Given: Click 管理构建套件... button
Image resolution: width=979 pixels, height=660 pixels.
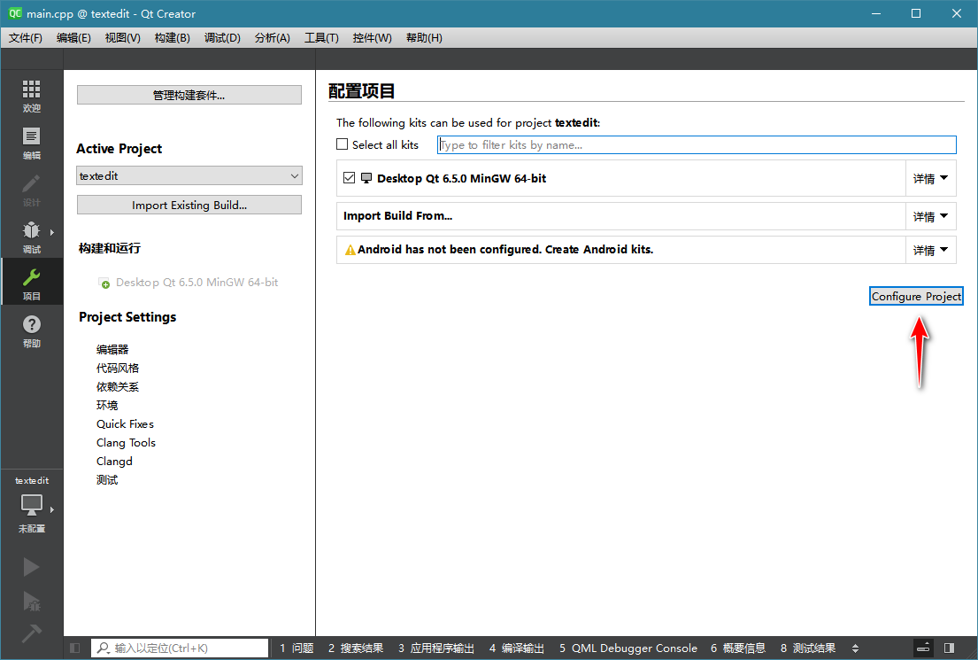Looking at the screenshot, I should click(x=189, y=95).
